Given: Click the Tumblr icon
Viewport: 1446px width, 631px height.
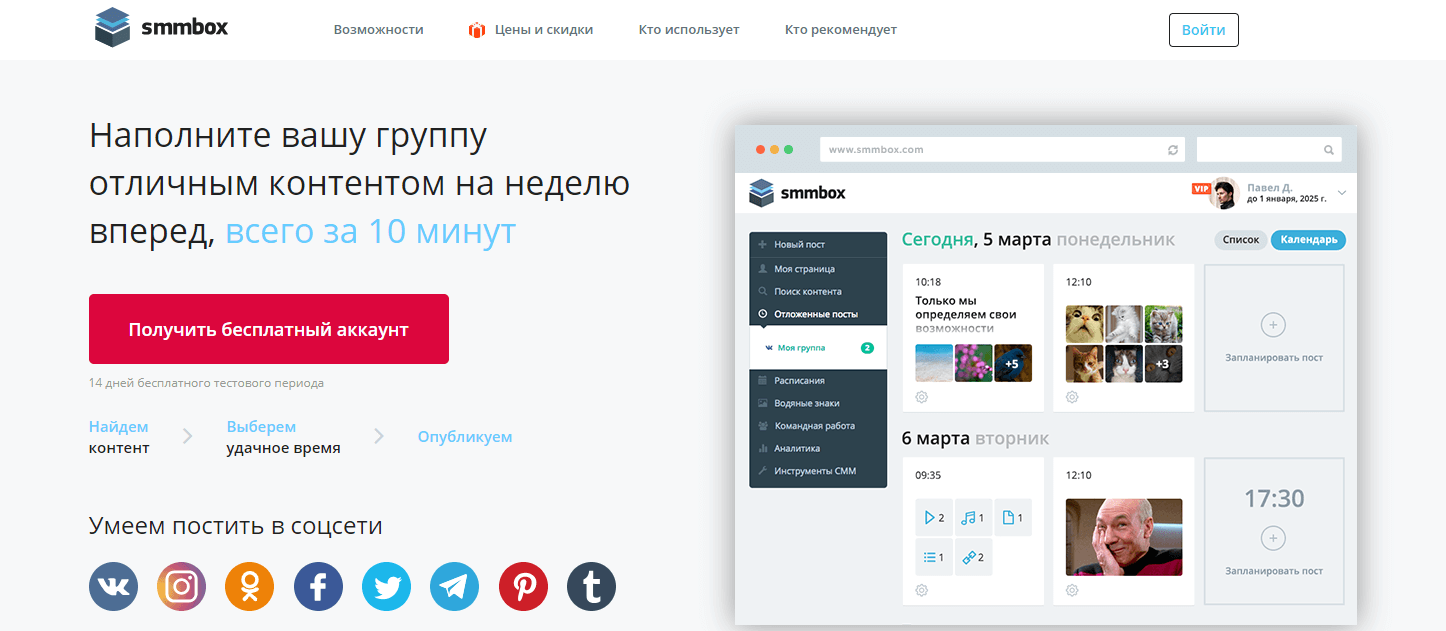Looking at the screenshot, I should (591, 586).
